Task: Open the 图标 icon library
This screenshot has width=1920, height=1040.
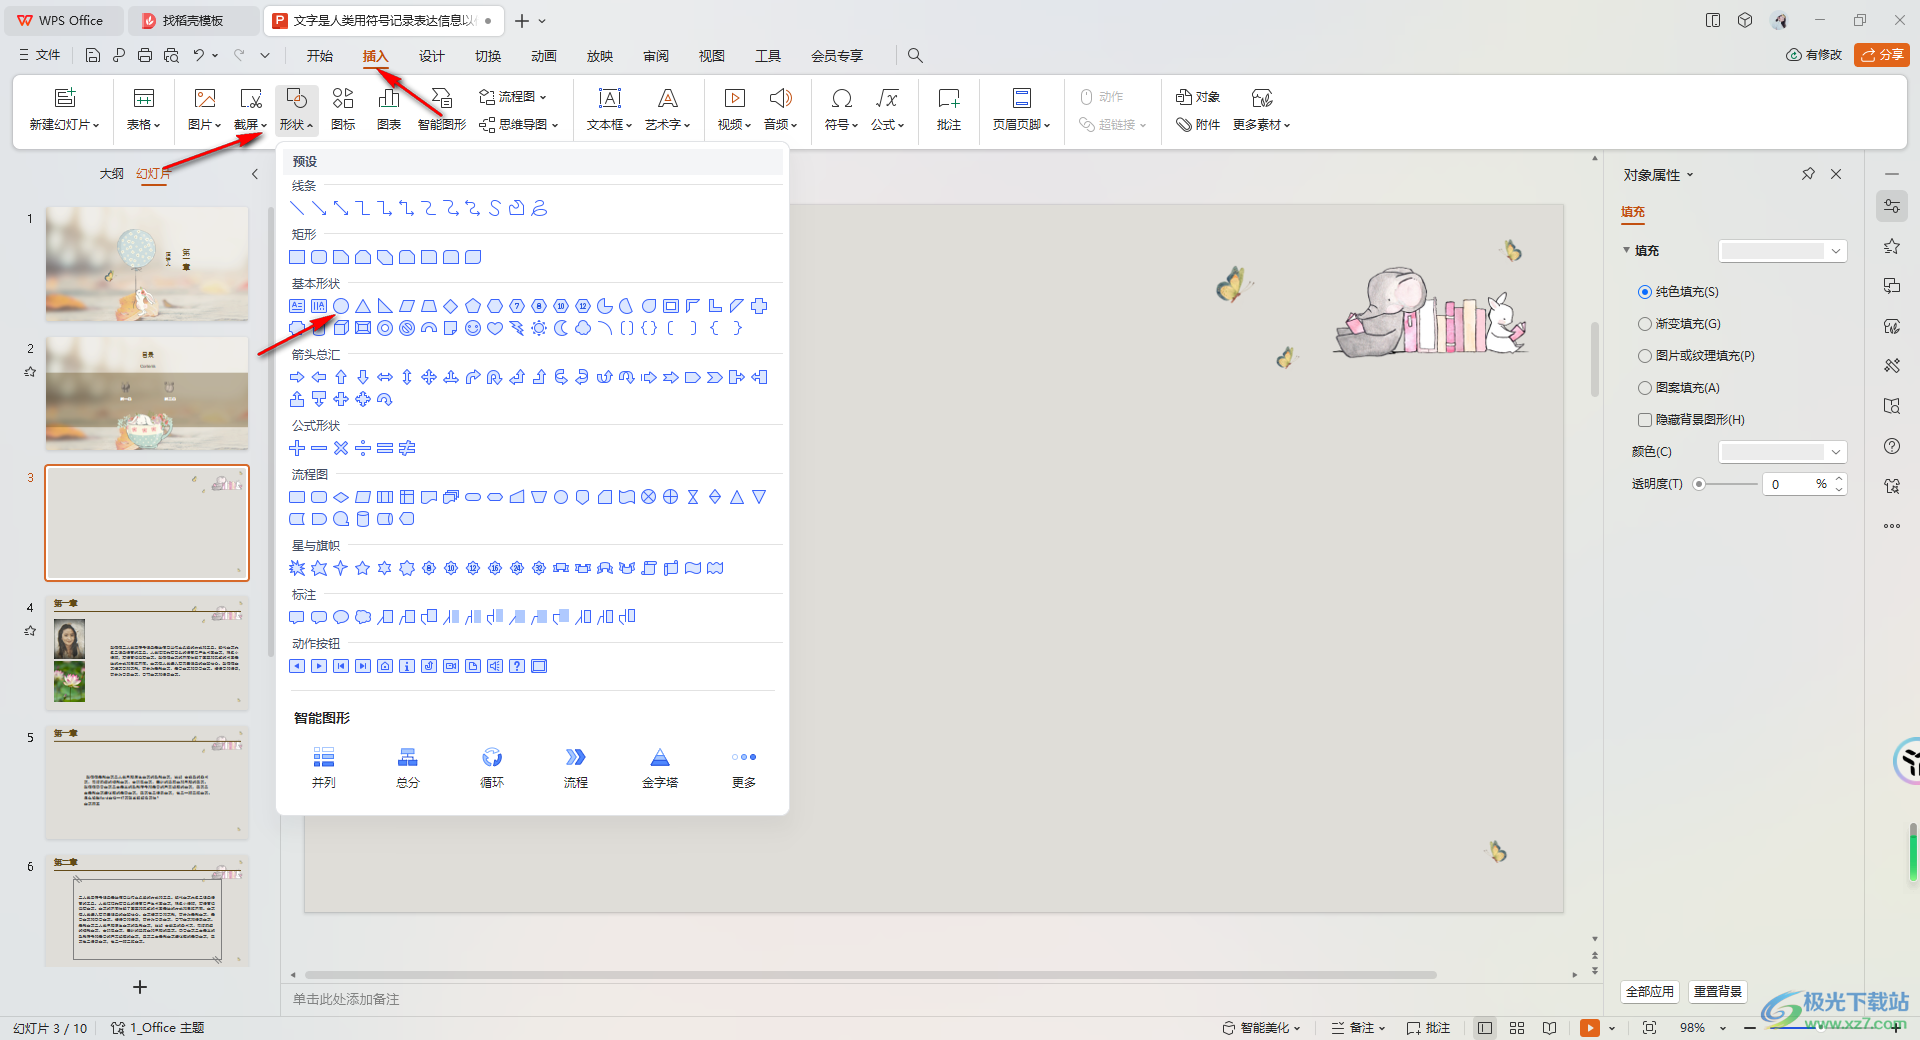Action: 343,109
